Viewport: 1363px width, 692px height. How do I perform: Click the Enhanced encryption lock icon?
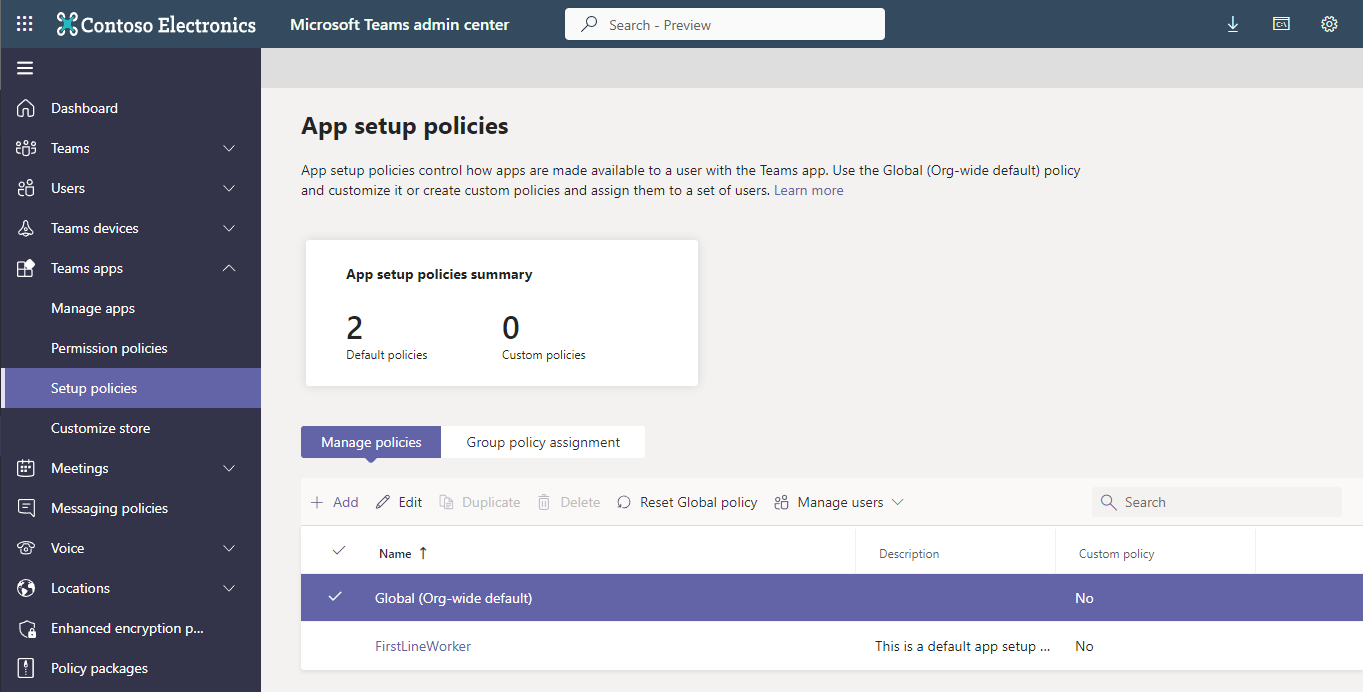(26, 628)
